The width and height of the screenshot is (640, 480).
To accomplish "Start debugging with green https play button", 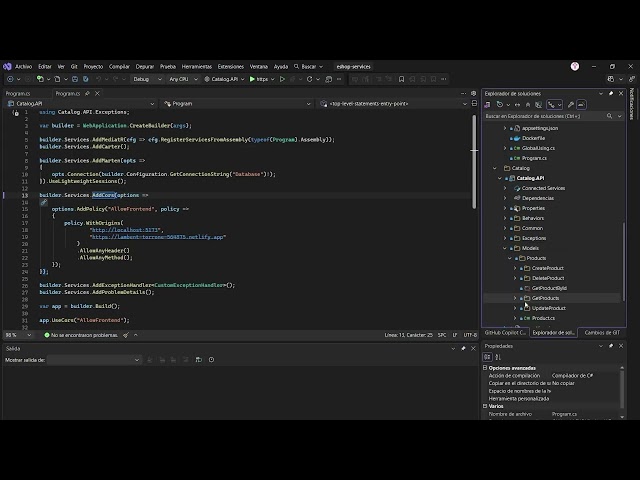I will coord(259,79).
